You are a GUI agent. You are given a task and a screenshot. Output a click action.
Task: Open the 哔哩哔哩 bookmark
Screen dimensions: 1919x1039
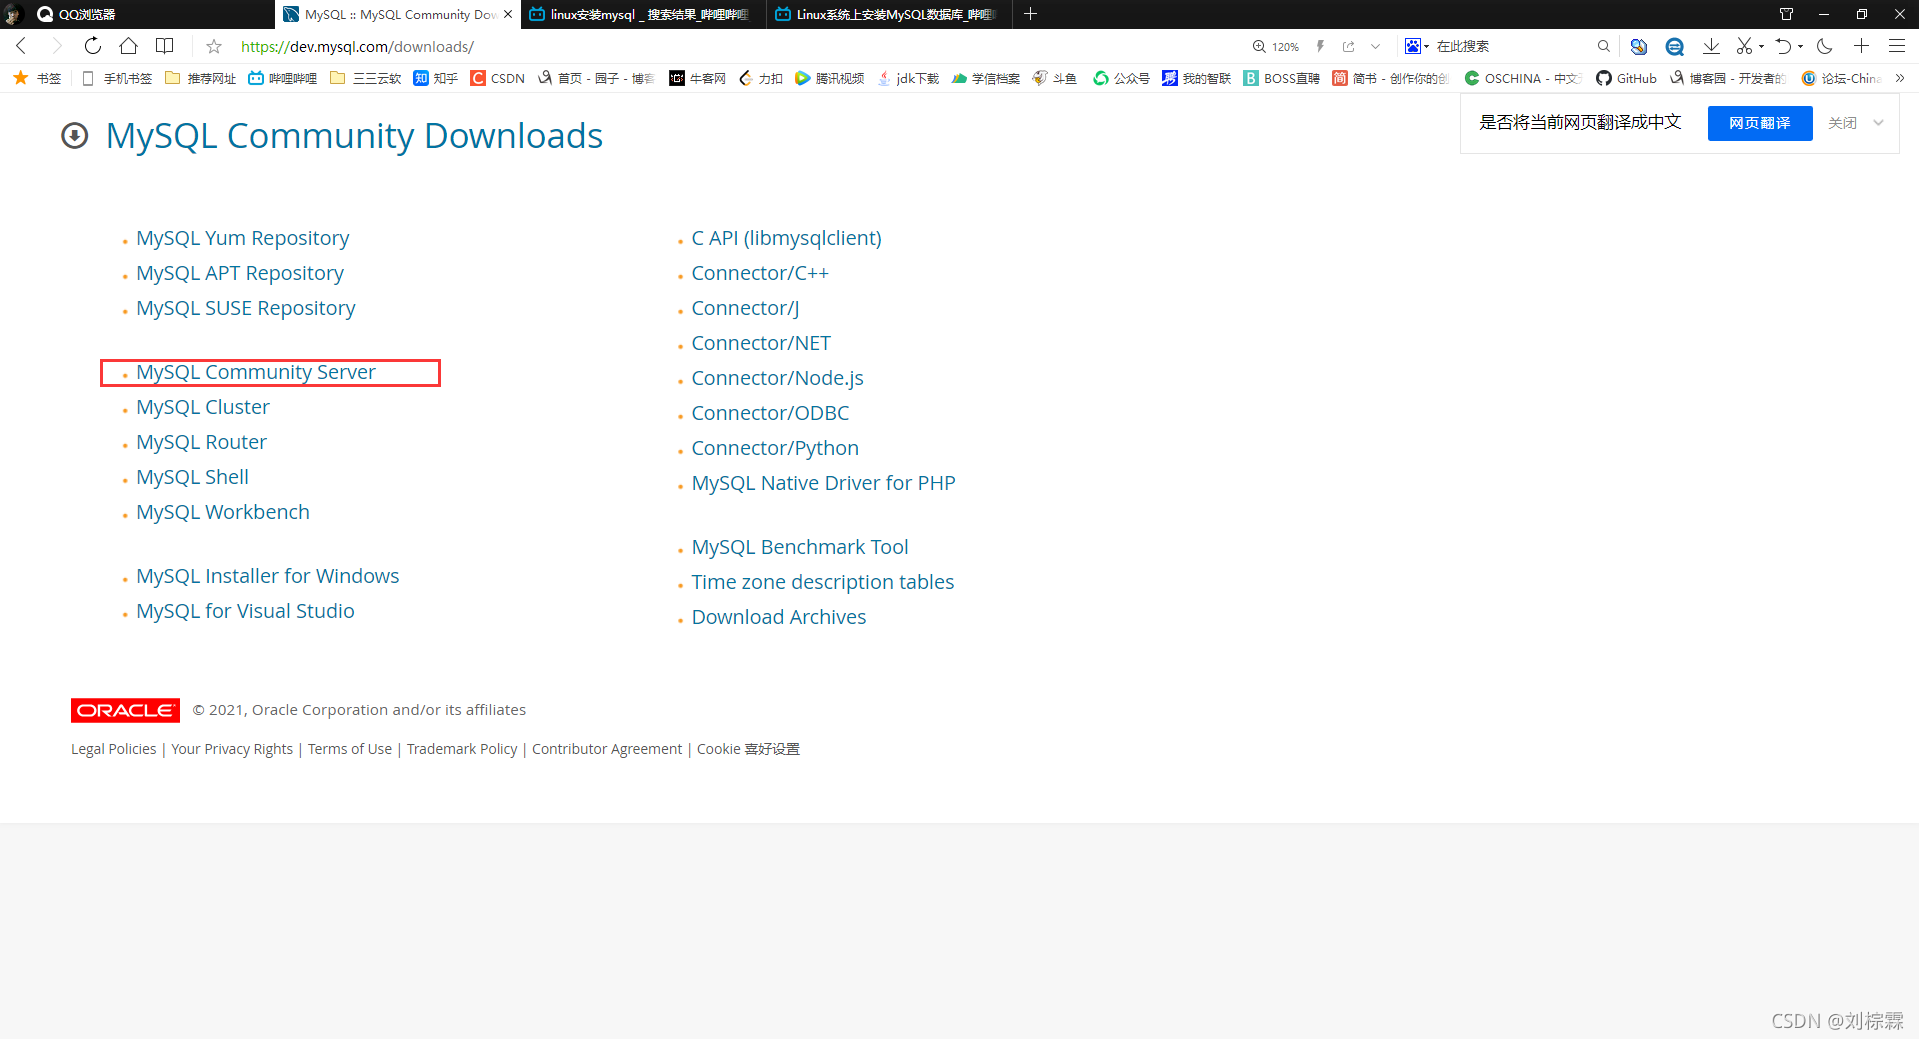[x=282, y=78]
